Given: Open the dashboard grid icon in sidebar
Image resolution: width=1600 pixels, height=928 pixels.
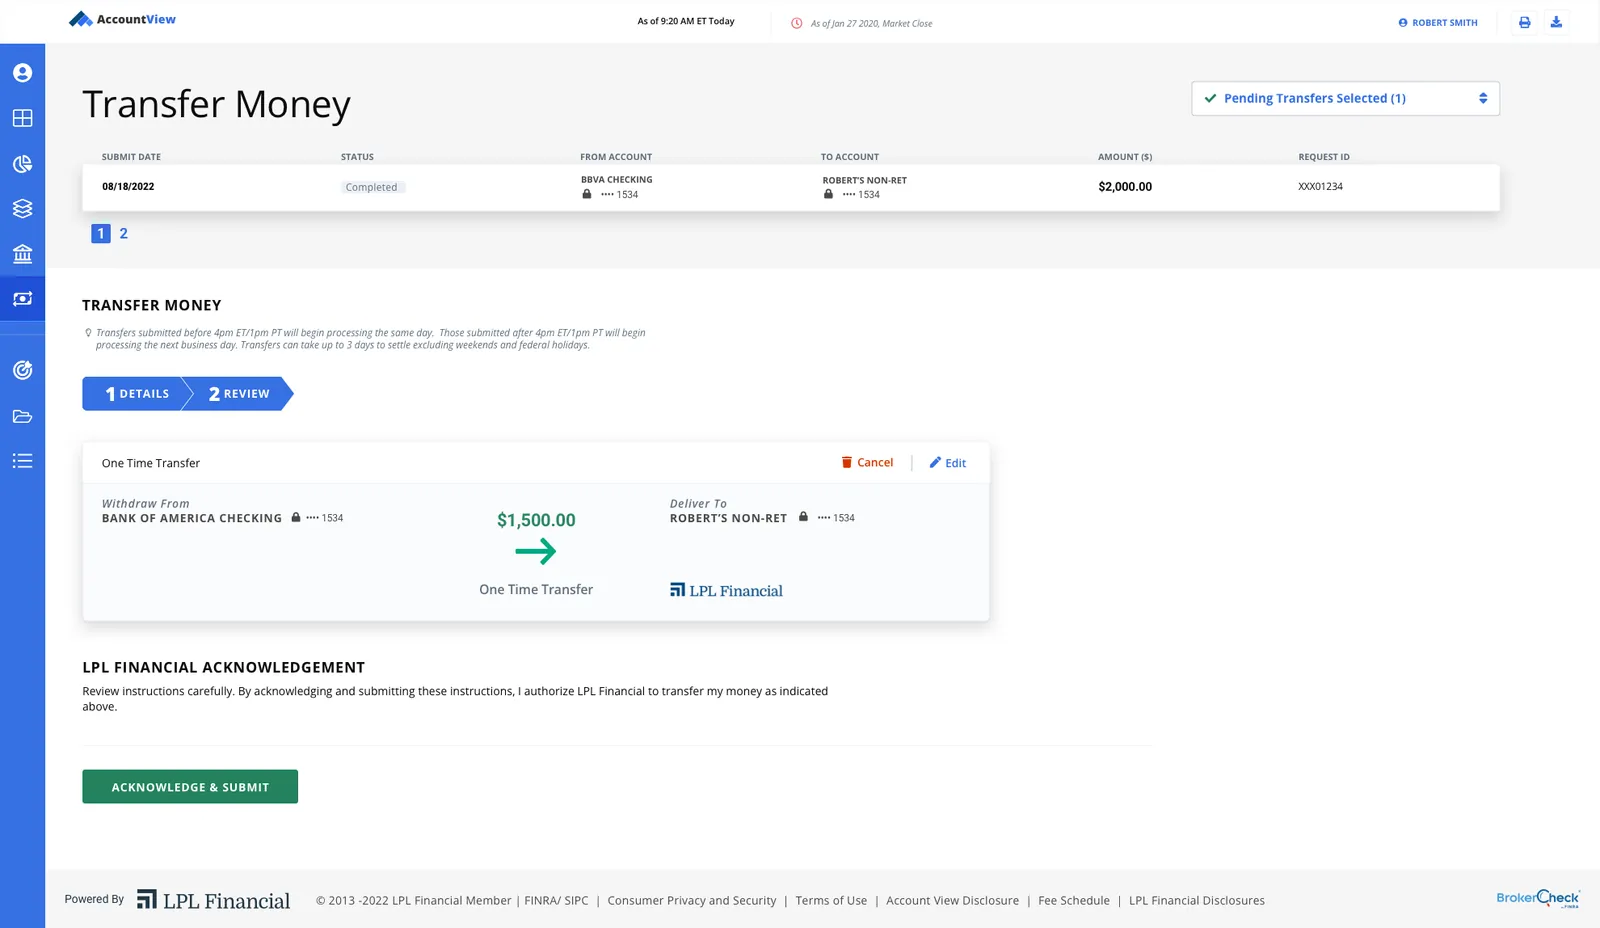Looking at the screenshot, I should [22, 118].
